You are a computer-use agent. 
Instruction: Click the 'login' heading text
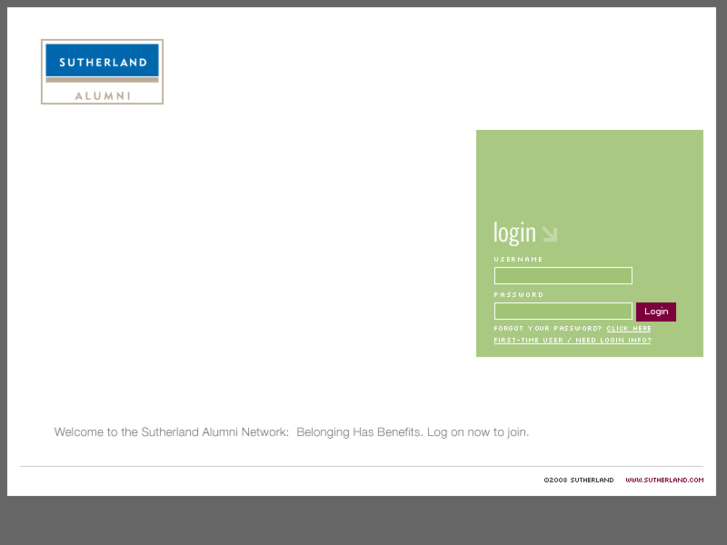click(515, 233)
